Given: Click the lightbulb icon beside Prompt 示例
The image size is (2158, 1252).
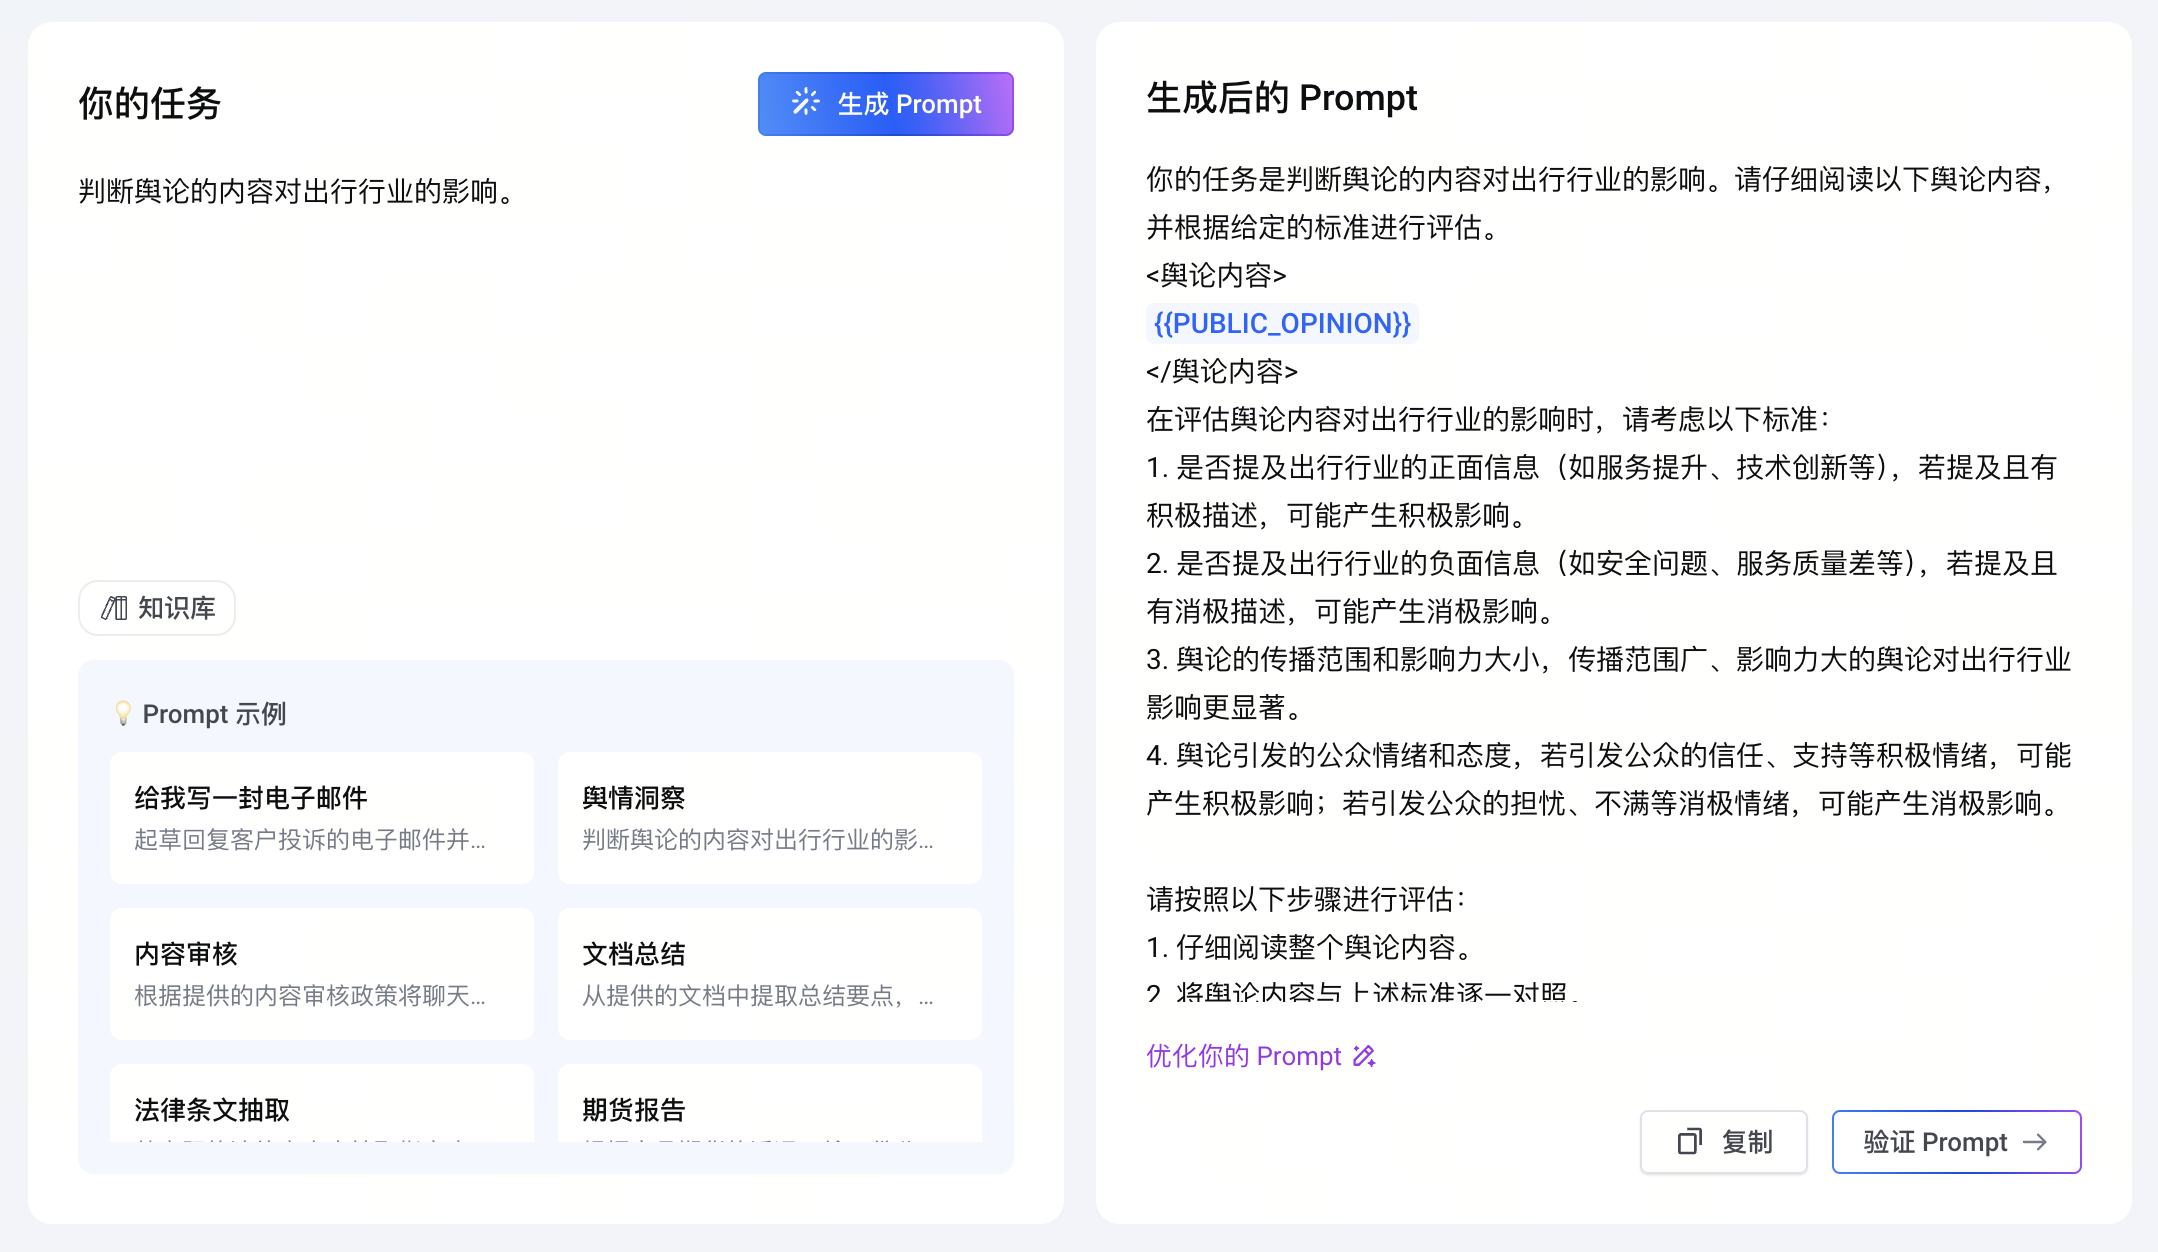Looking at the screenshot, I should coord(123,713).
